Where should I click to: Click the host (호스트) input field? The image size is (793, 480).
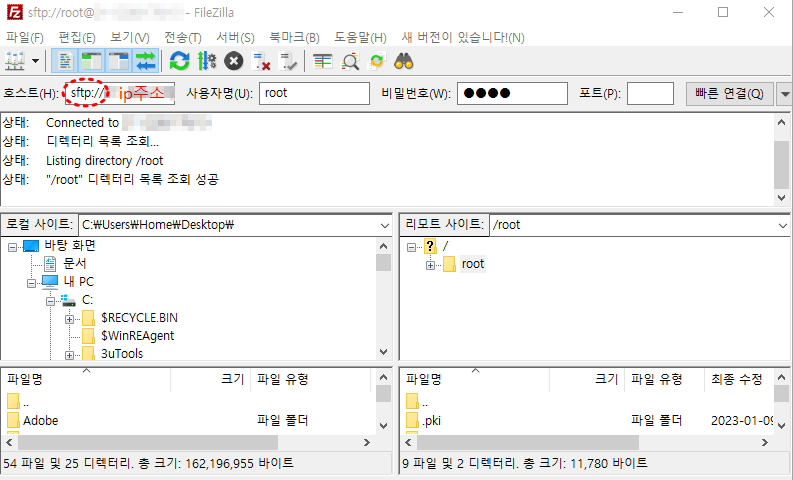click(120, 93)
